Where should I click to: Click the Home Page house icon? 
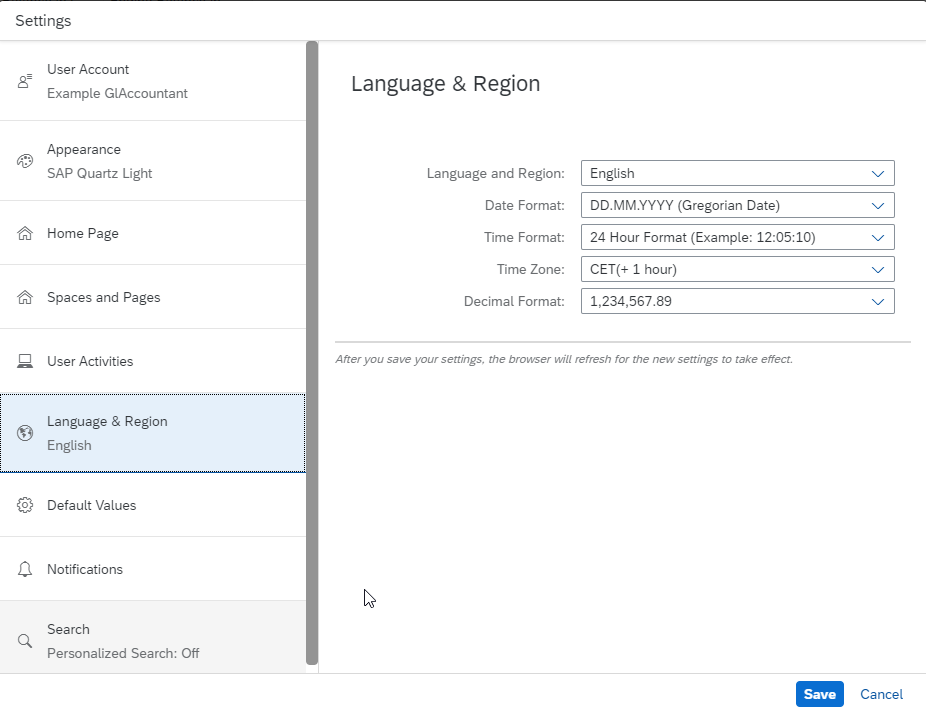pyautogui.click(x=25, y=233)
